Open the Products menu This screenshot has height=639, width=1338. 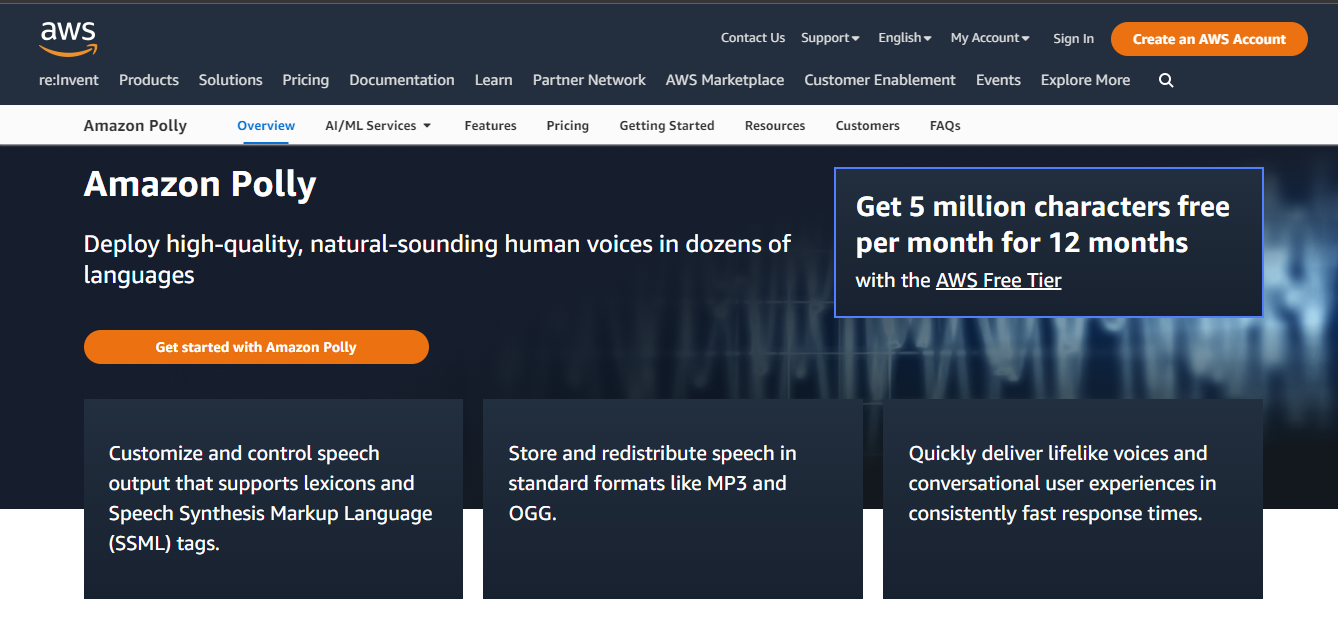coord(149,80)
